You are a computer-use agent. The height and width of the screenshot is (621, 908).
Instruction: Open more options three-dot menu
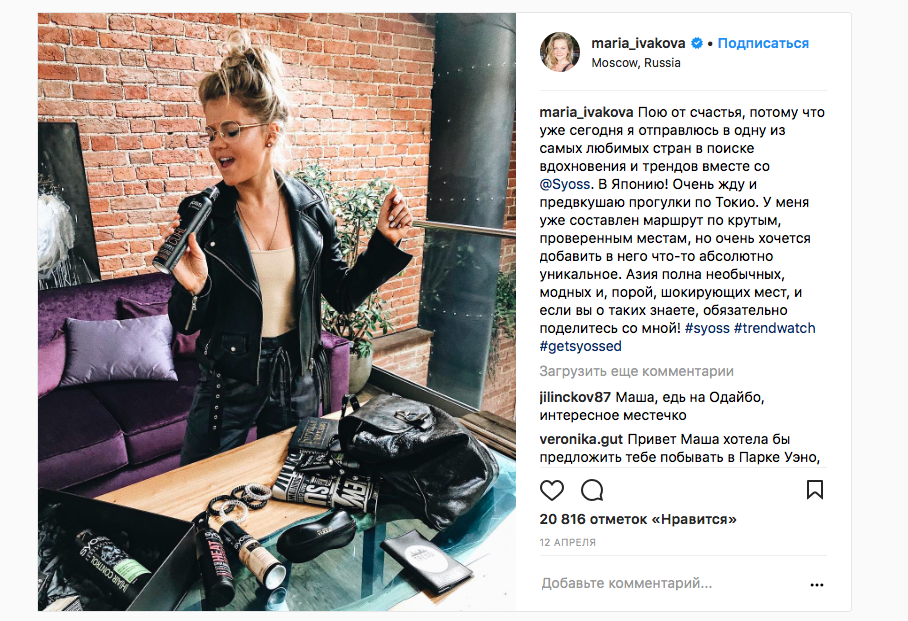pos(817,585)
